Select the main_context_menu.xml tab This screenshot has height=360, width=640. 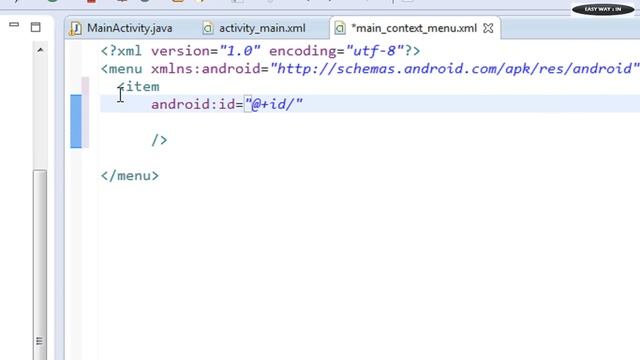[413, 28]
